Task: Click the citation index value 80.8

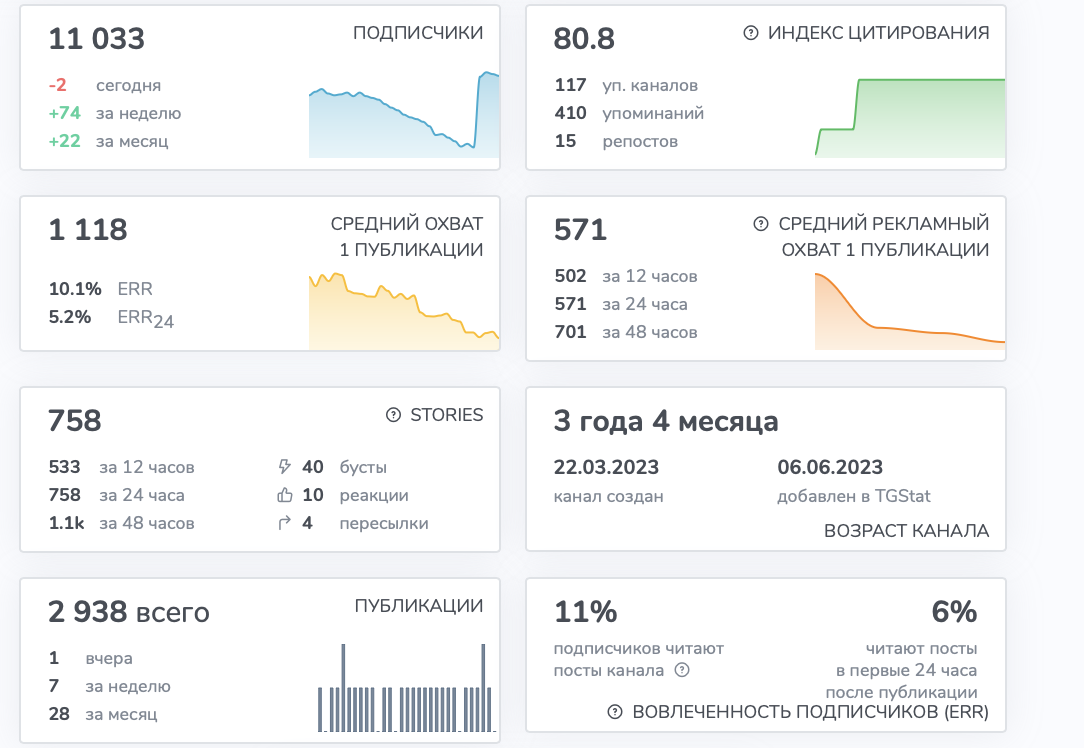Action: [x=584, y=39]
